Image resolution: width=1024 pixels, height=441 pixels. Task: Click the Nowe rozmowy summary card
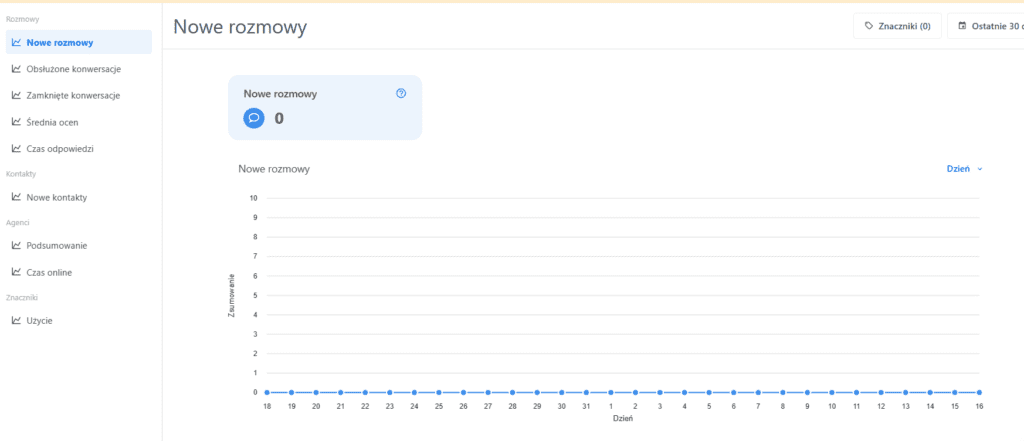click(x=324, y=106)
